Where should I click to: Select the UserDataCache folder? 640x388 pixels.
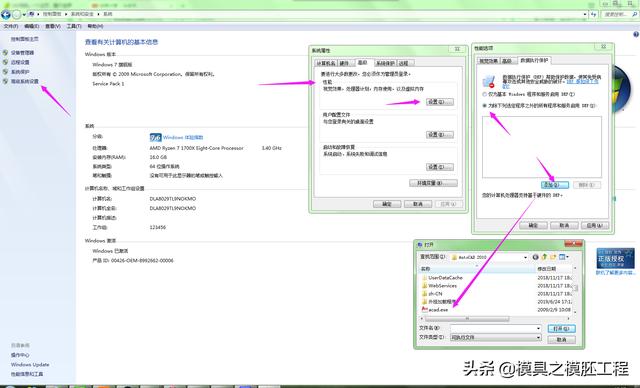(x=445, y=278)
